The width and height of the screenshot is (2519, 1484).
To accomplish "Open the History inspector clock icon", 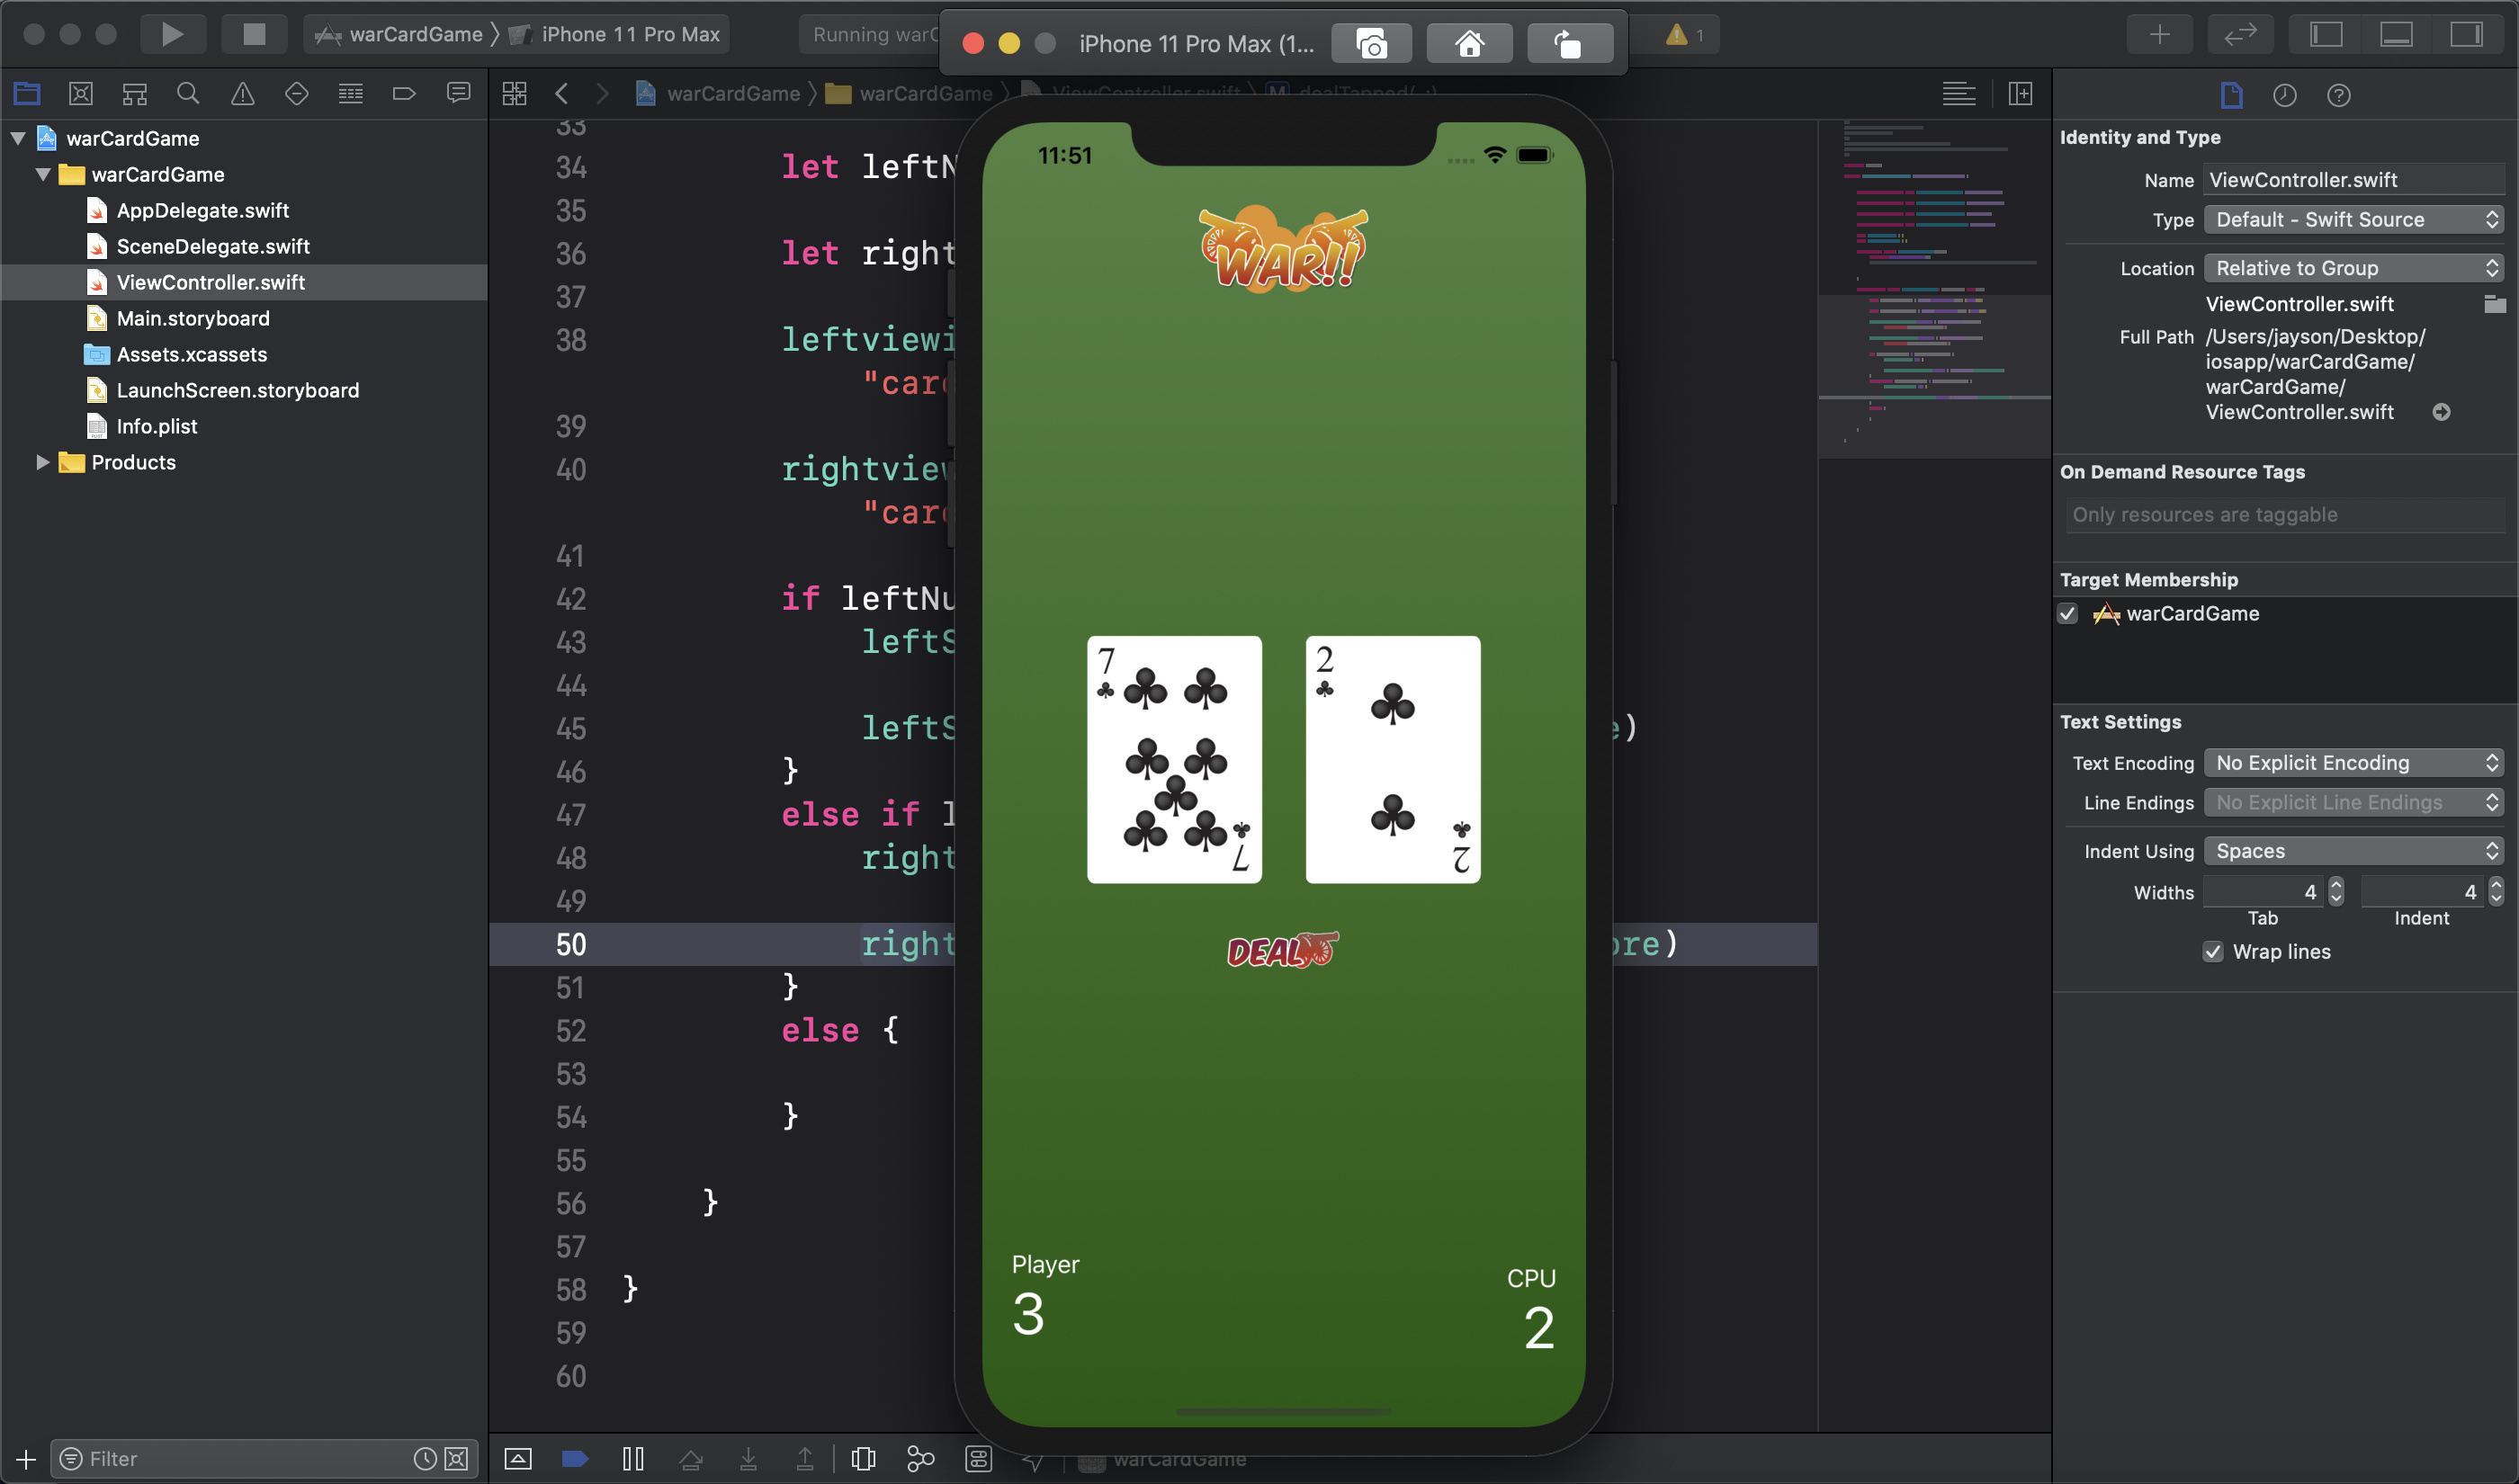I will (2284, 95).
